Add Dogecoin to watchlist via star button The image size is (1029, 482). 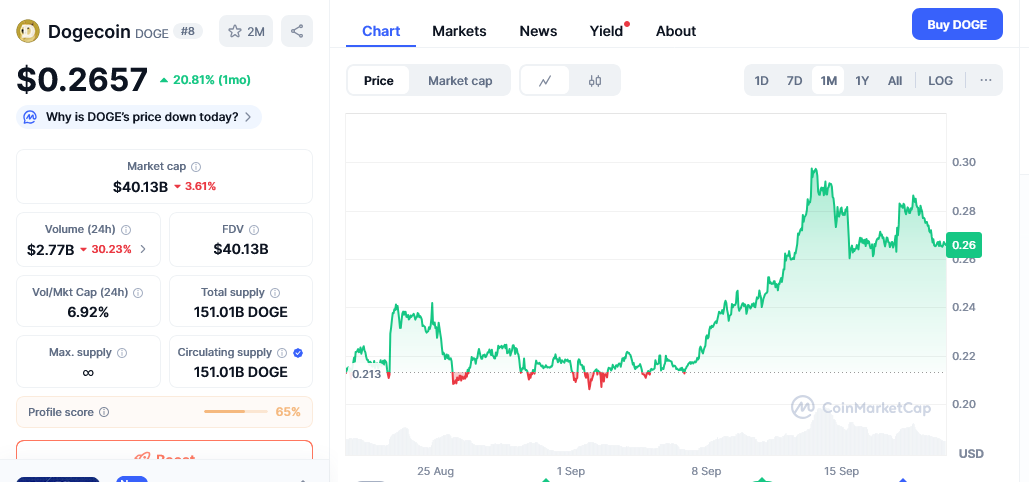(246, 31)
